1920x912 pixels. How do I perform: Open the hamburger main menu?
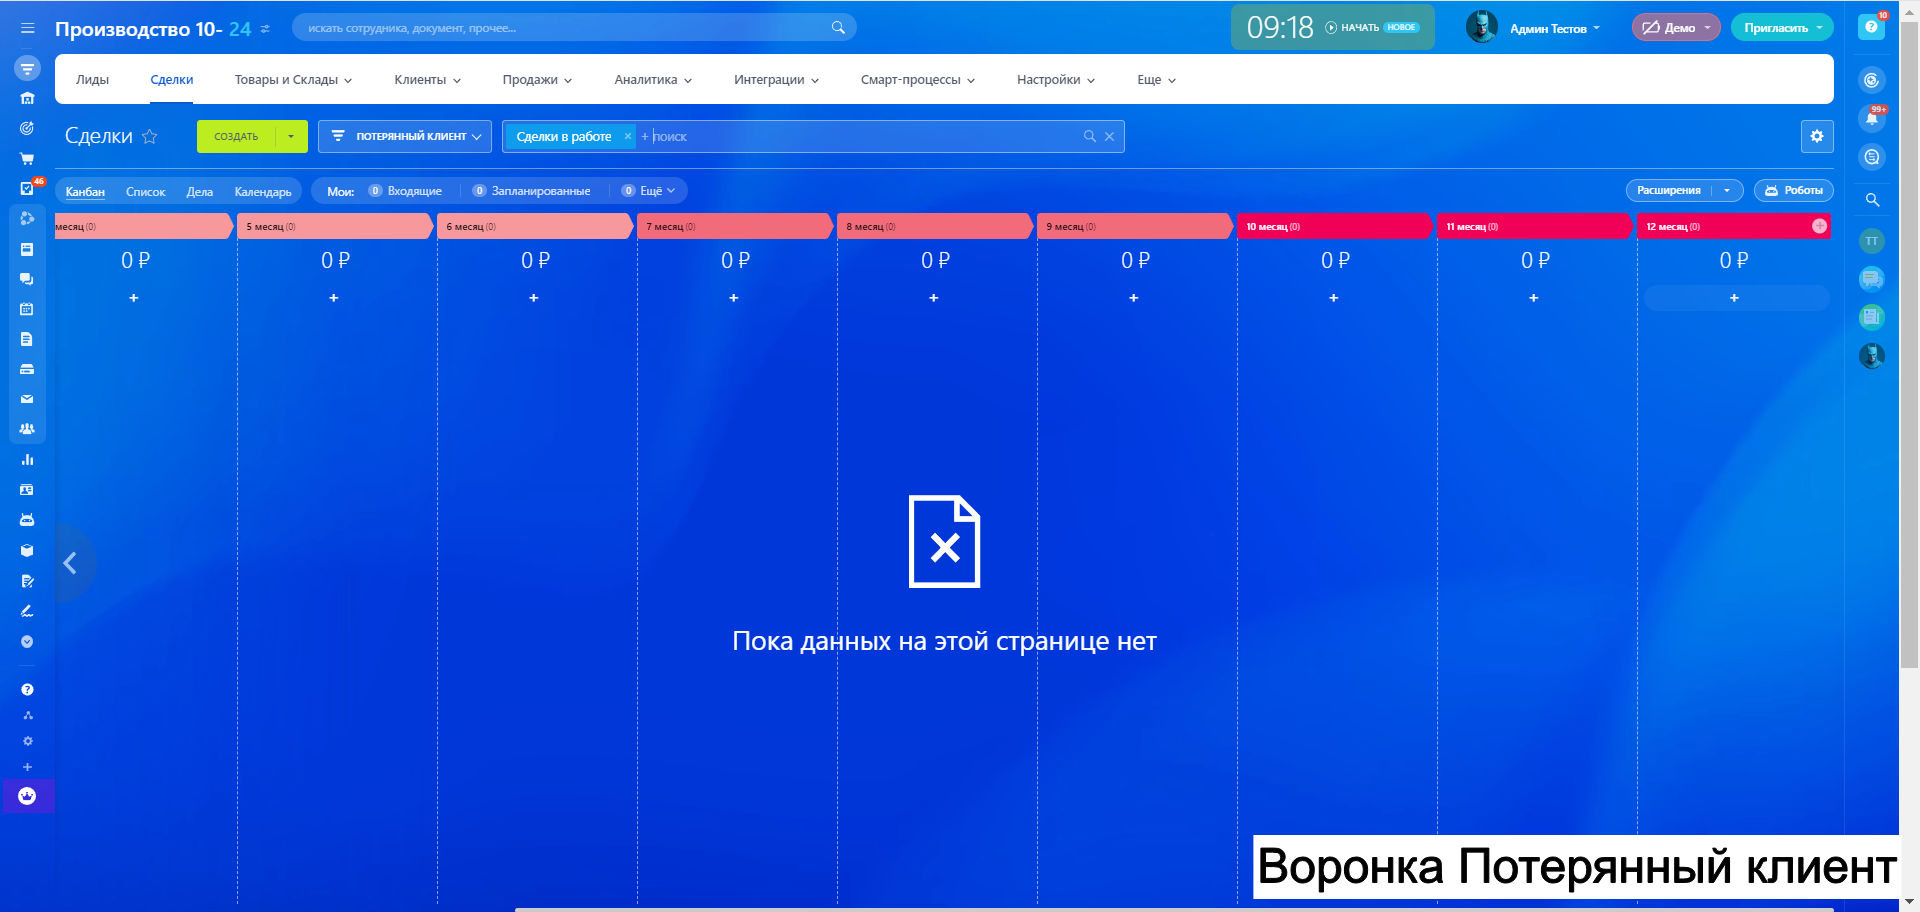(27, 28)
